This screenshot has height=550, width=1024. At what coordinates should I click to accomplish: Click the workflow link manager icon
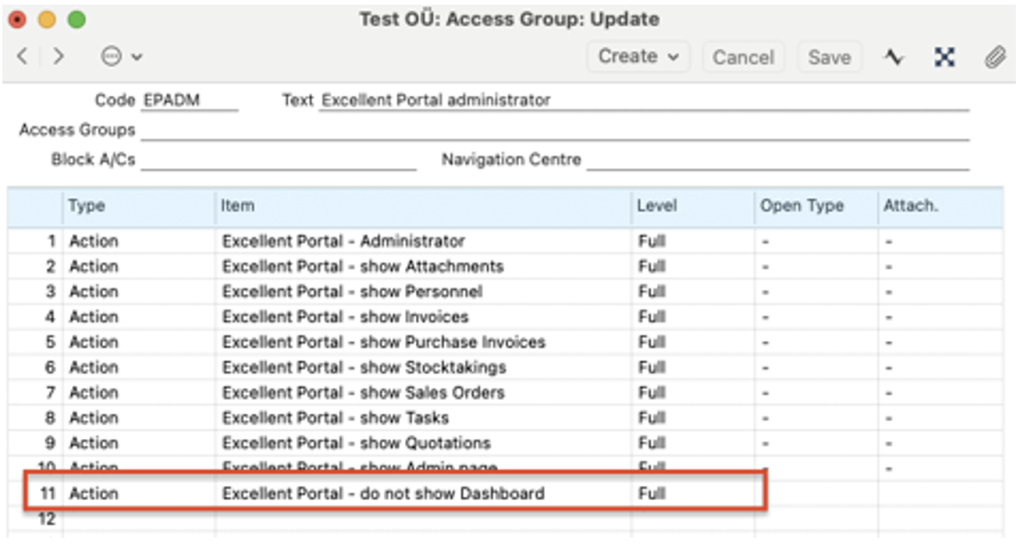click(x=944, y=57)
